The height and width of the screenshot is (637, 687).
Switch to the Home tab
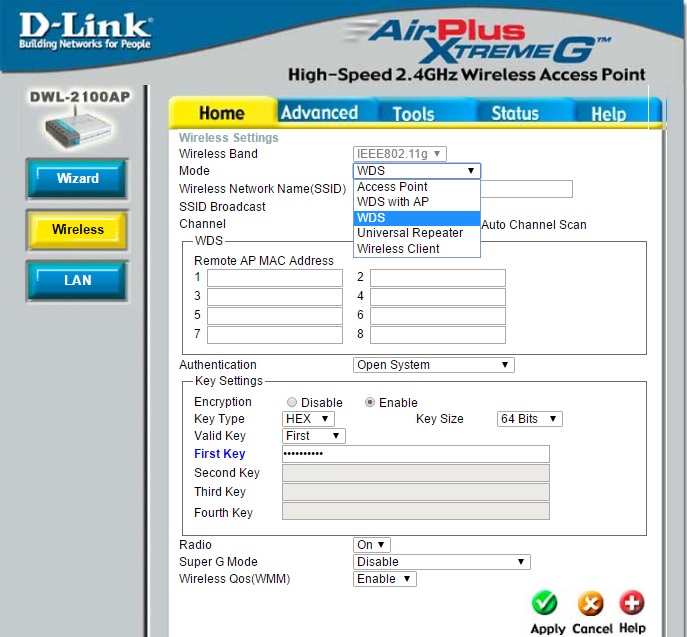click(x=222, y=113)
